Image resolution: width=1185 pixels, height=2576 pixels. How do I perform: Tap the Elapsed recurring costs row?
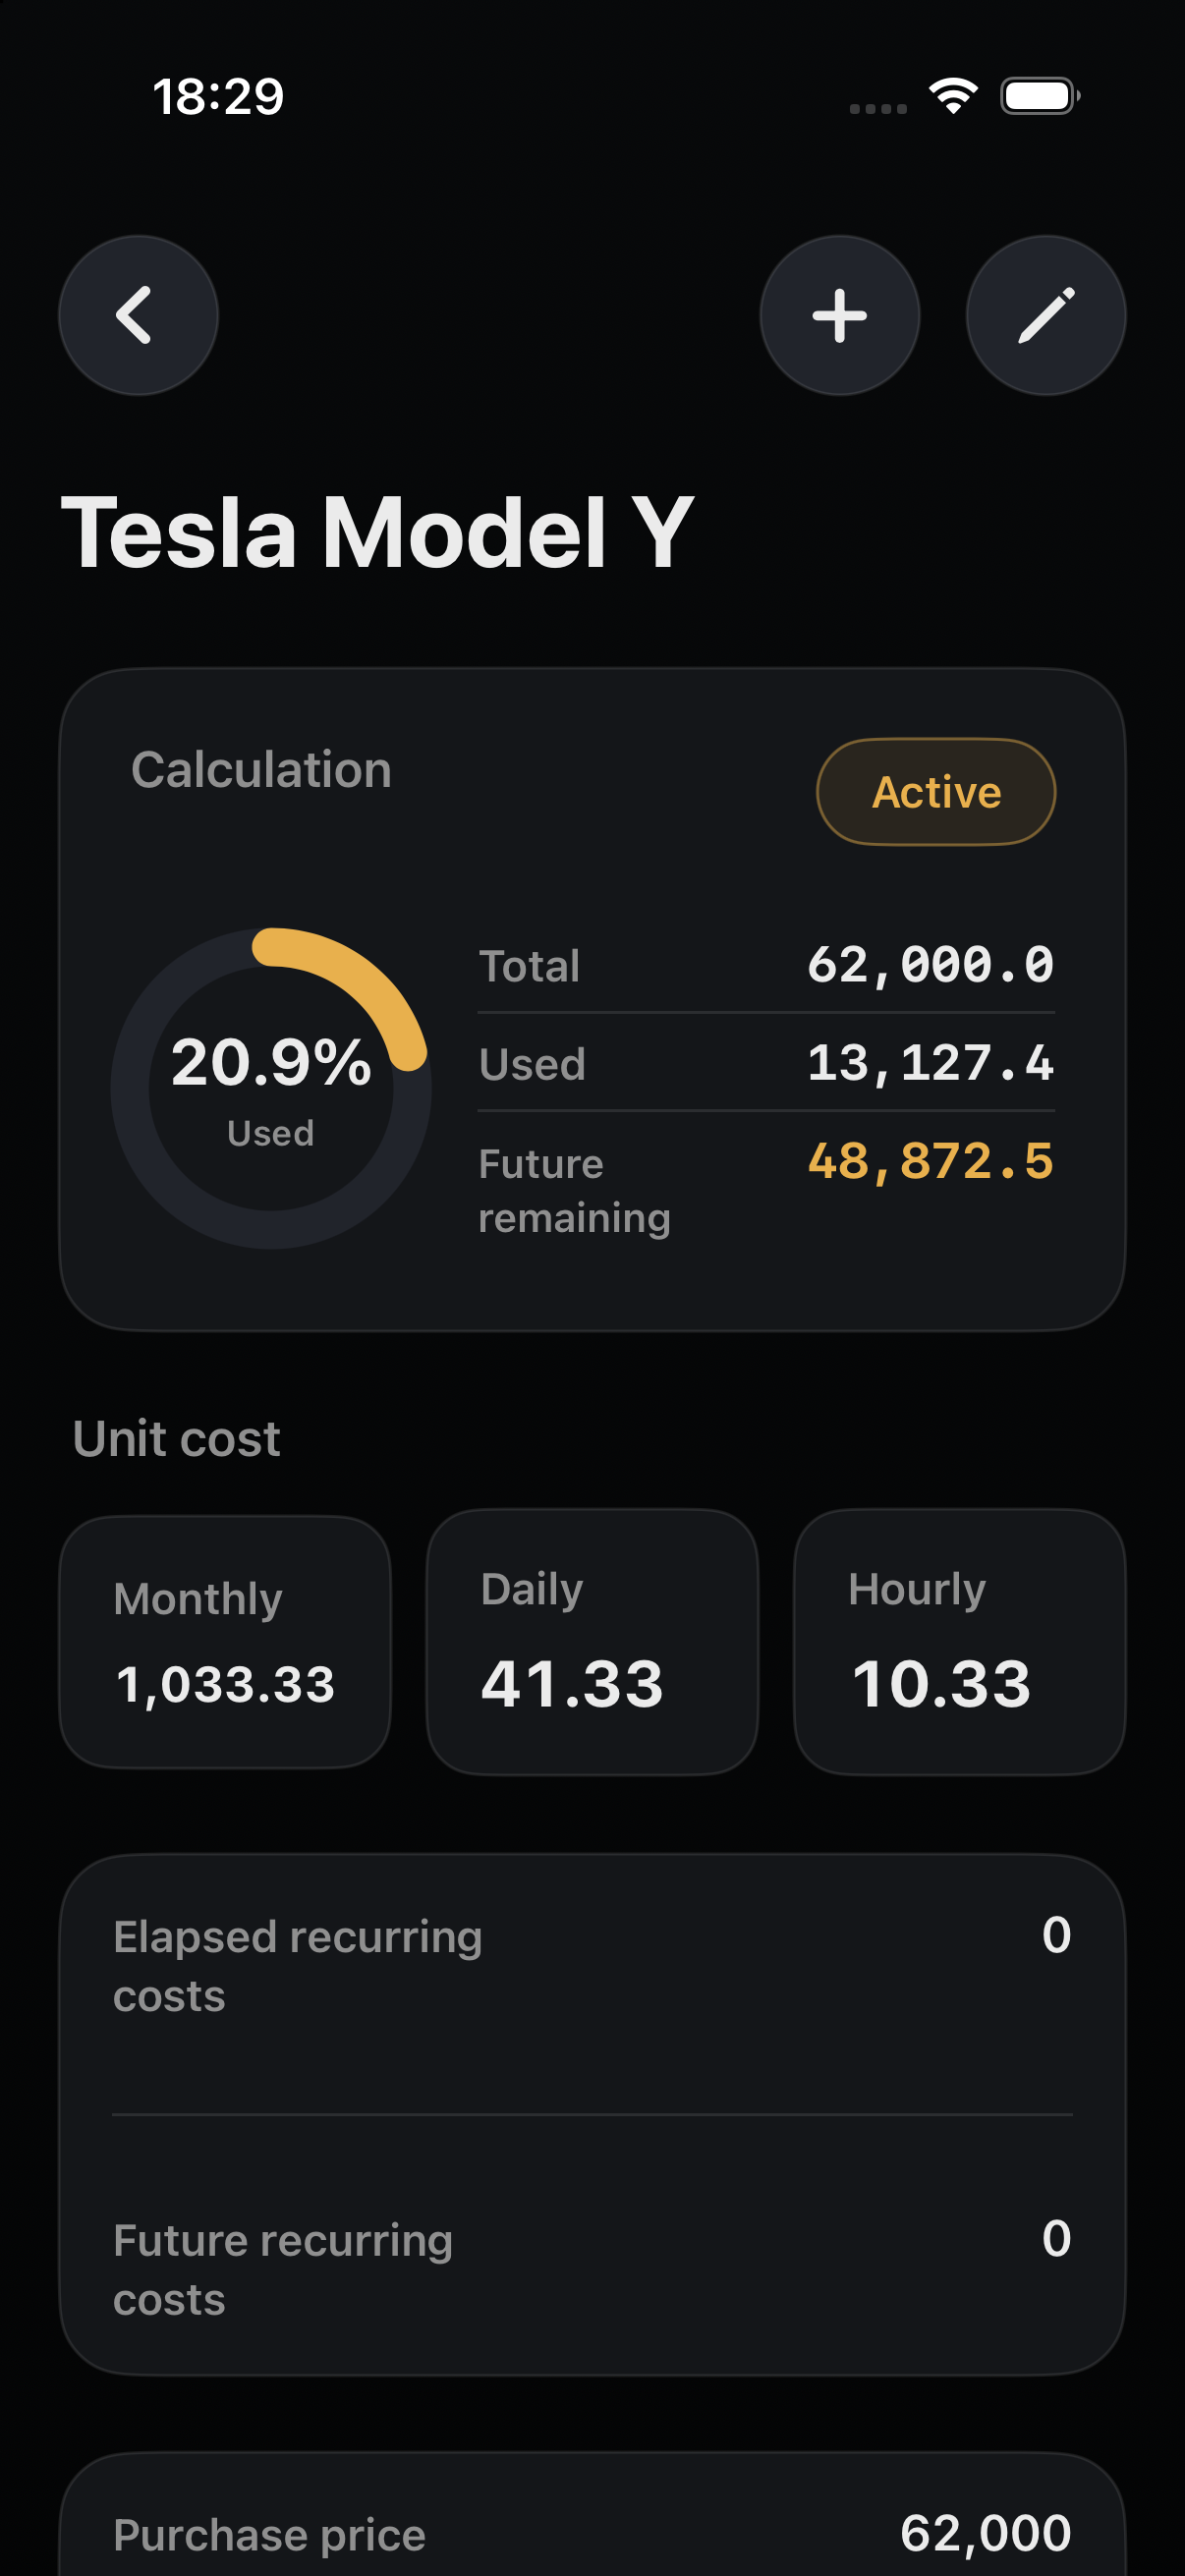592,1966
